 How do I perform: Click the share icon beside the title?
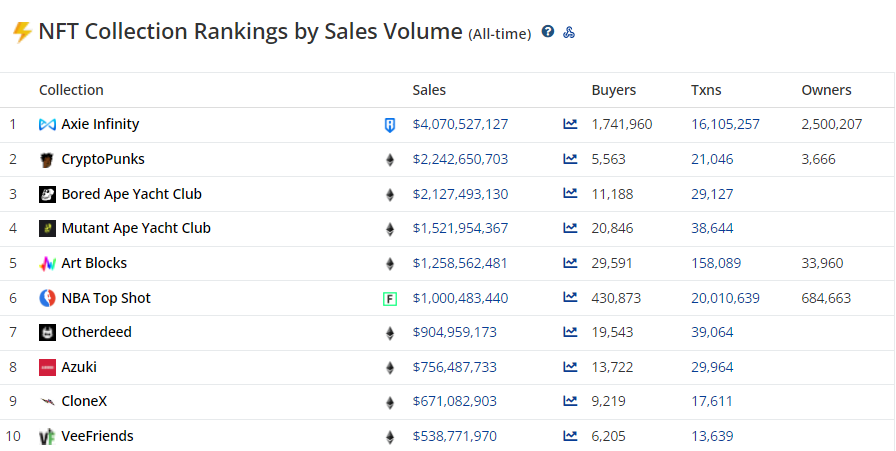click(569, 32)
